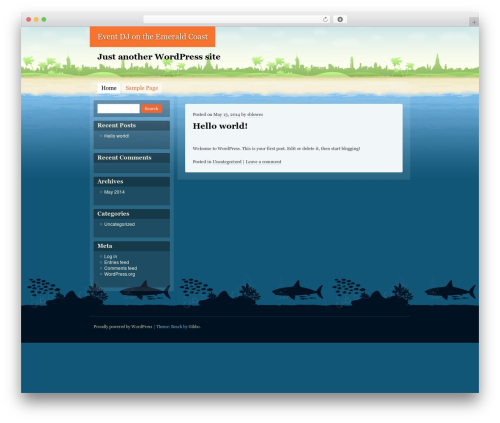Click the Welcome to WordPress post text

coord(276,148)
